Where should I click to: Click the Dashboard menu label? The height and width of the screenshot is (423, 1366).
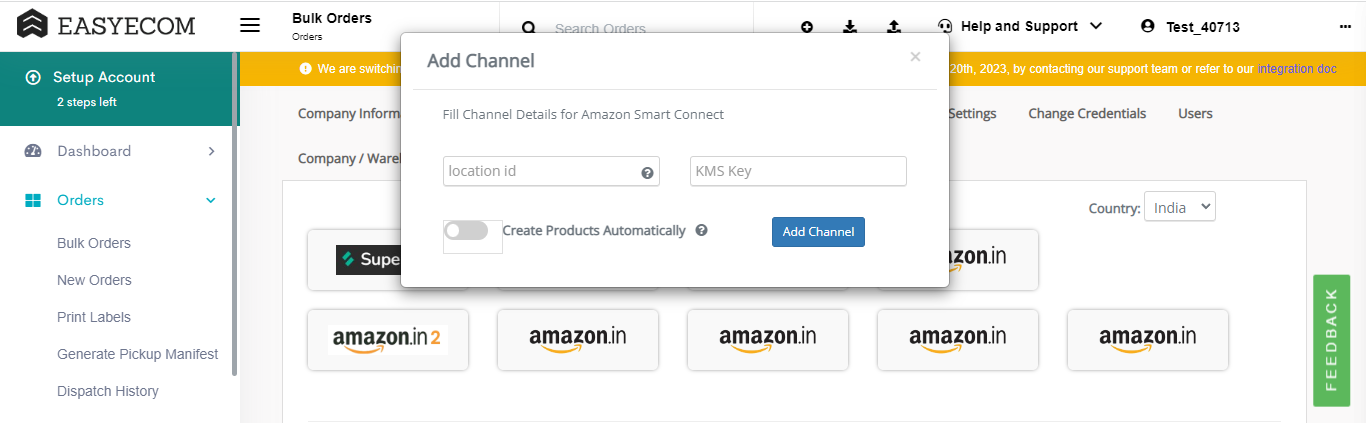94,151
